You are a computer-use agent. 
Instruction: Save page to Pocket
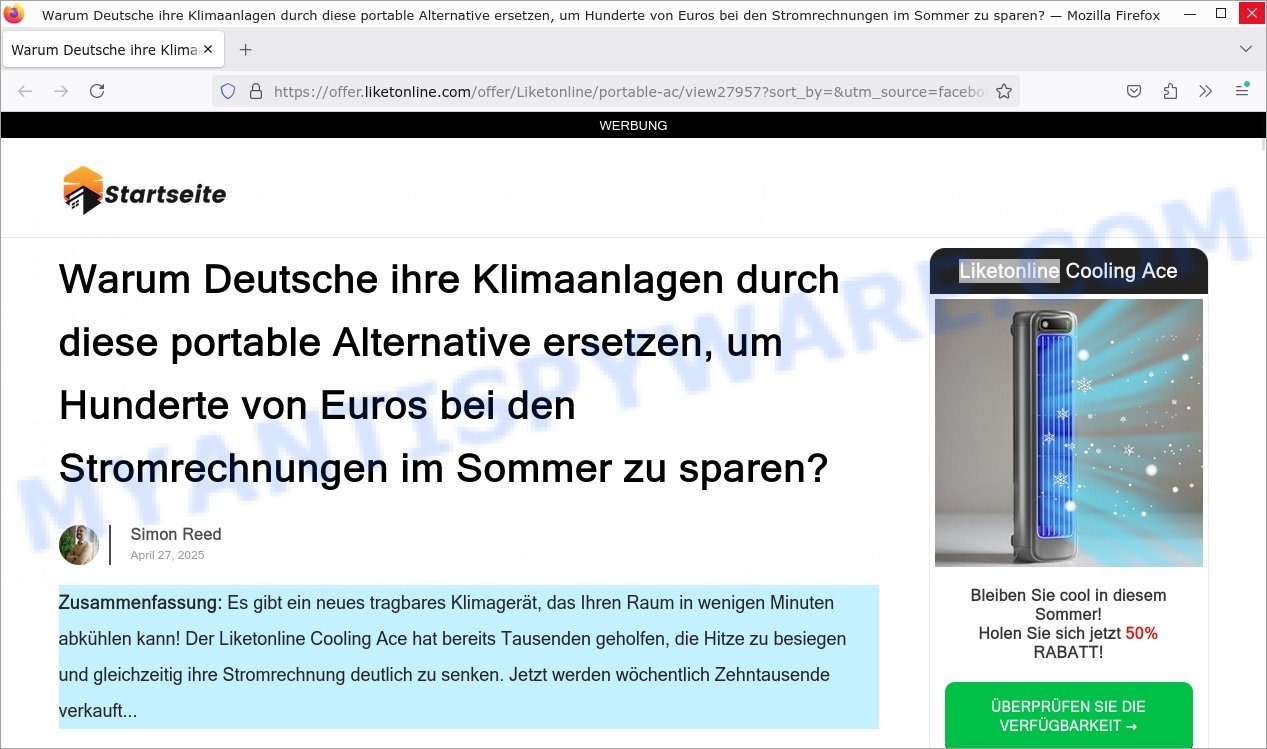(x=1134, y=91)
